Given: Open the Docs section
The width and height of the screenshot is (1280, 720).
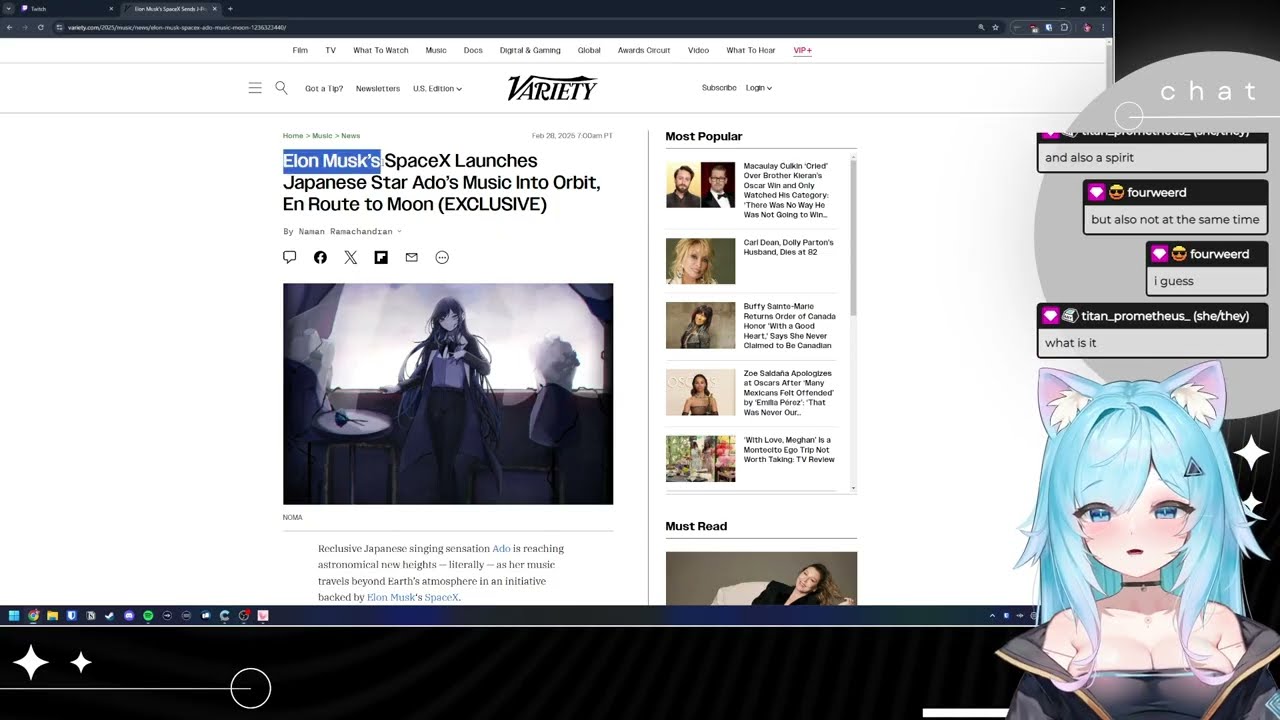Looking at the screenshot, I should pos(473,50).
